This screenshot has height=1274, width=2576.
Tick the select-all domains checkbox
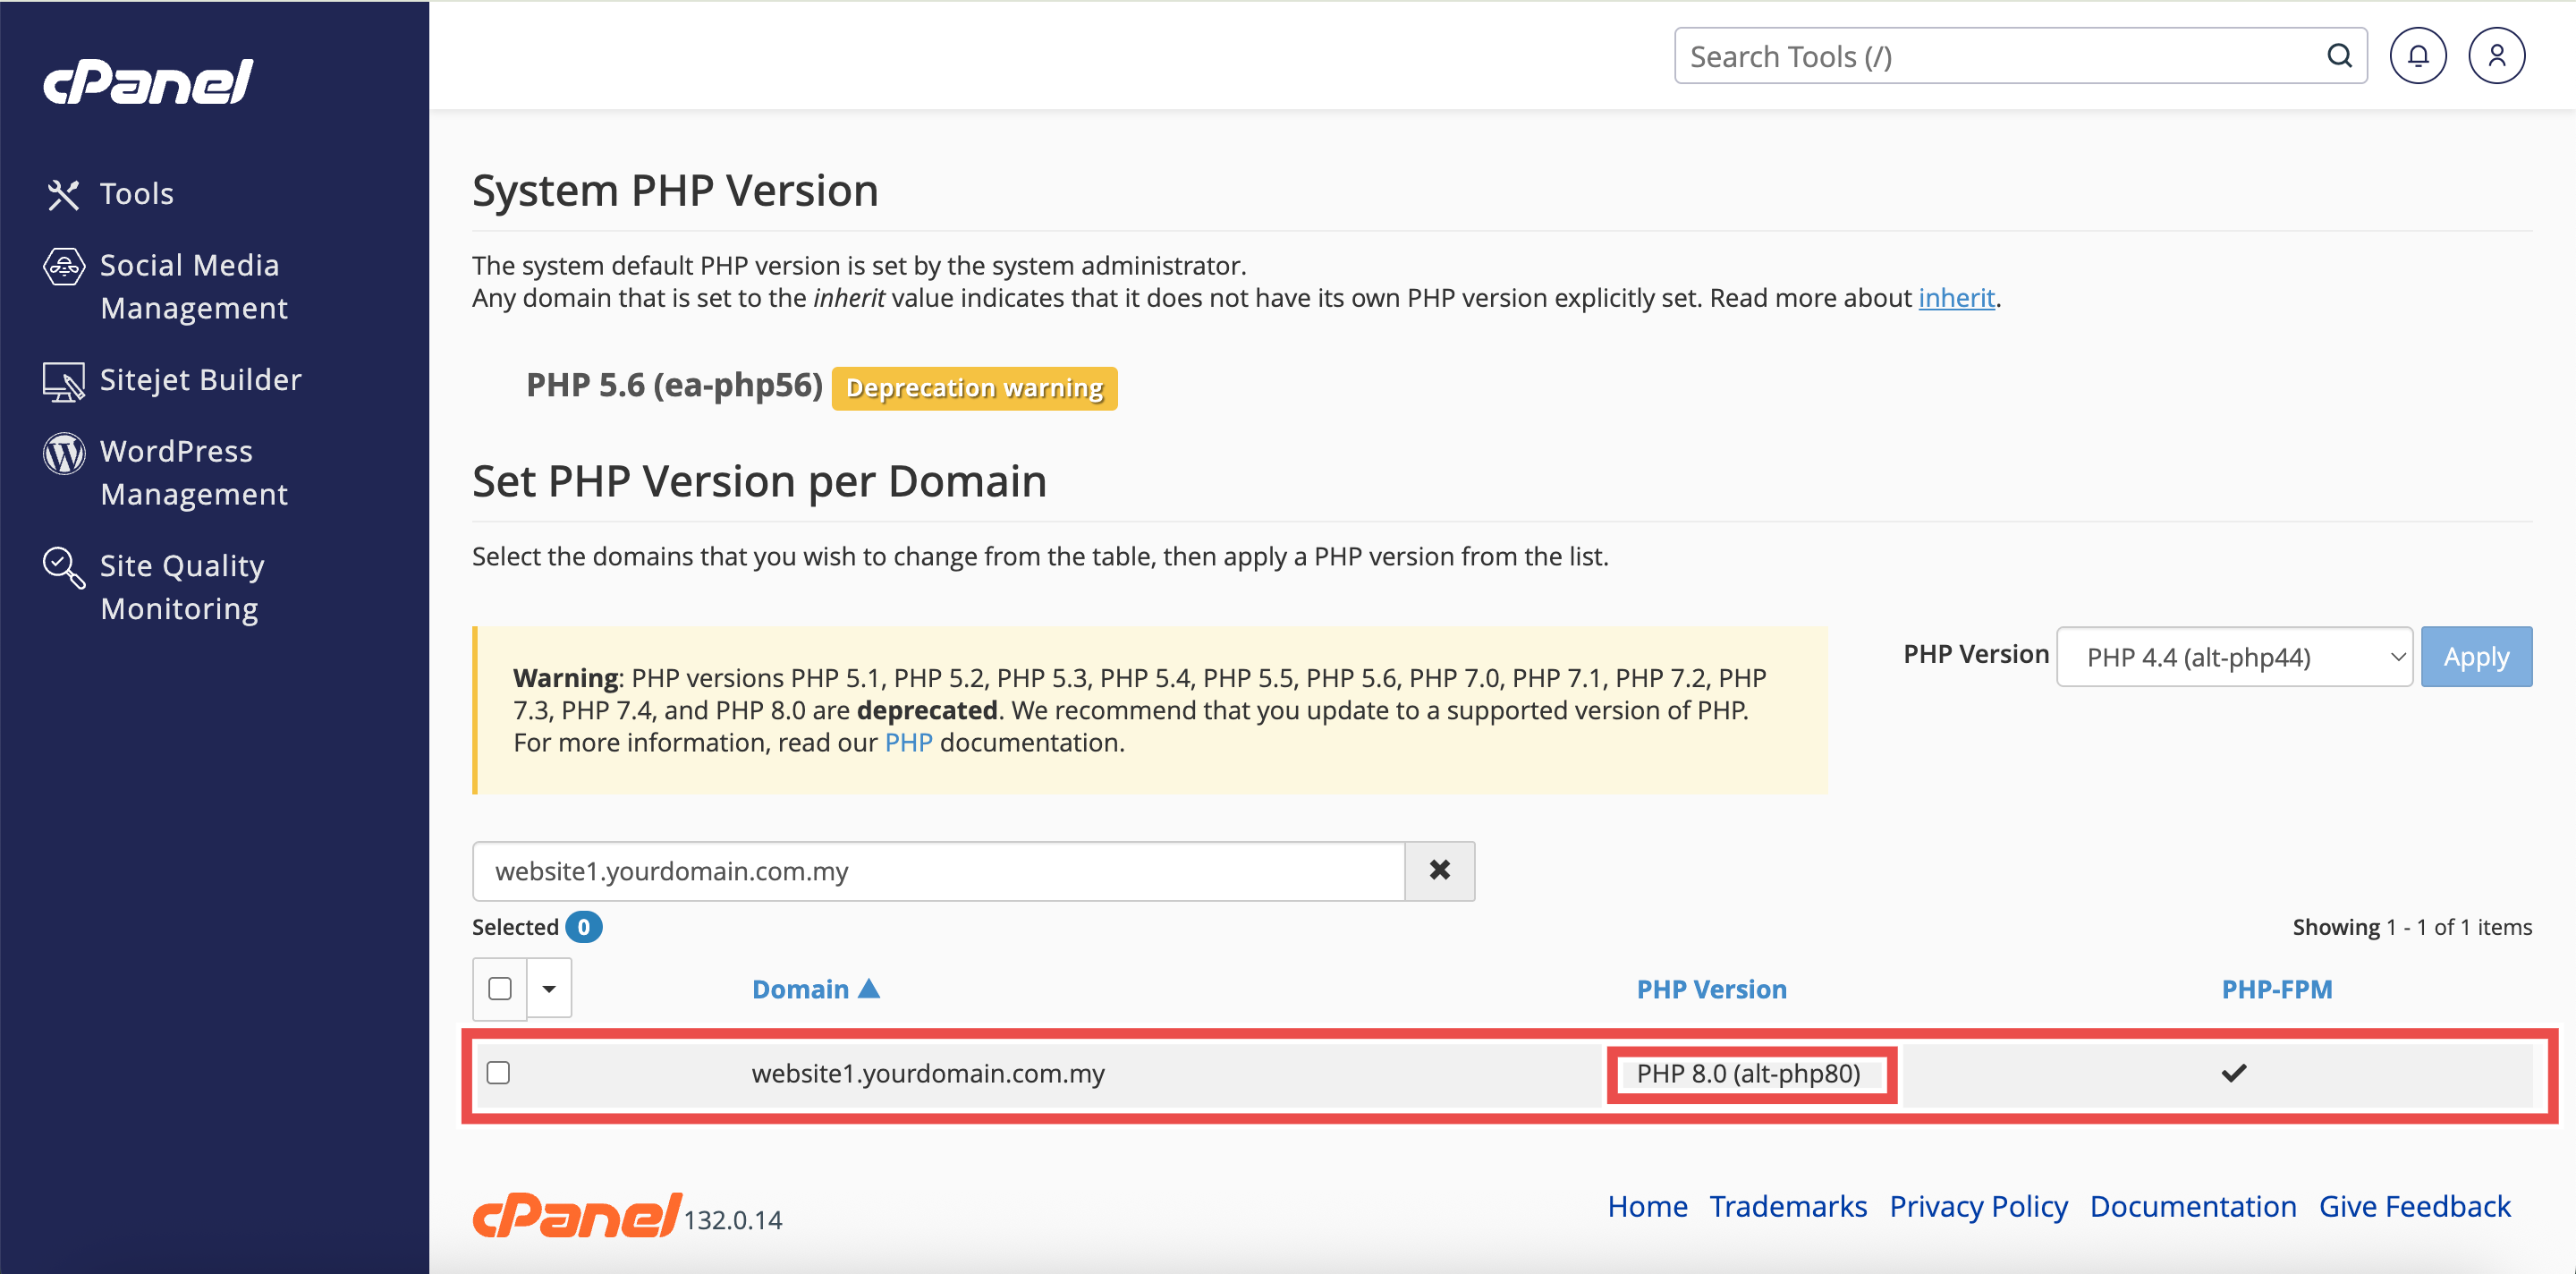(x=500, y=988)
